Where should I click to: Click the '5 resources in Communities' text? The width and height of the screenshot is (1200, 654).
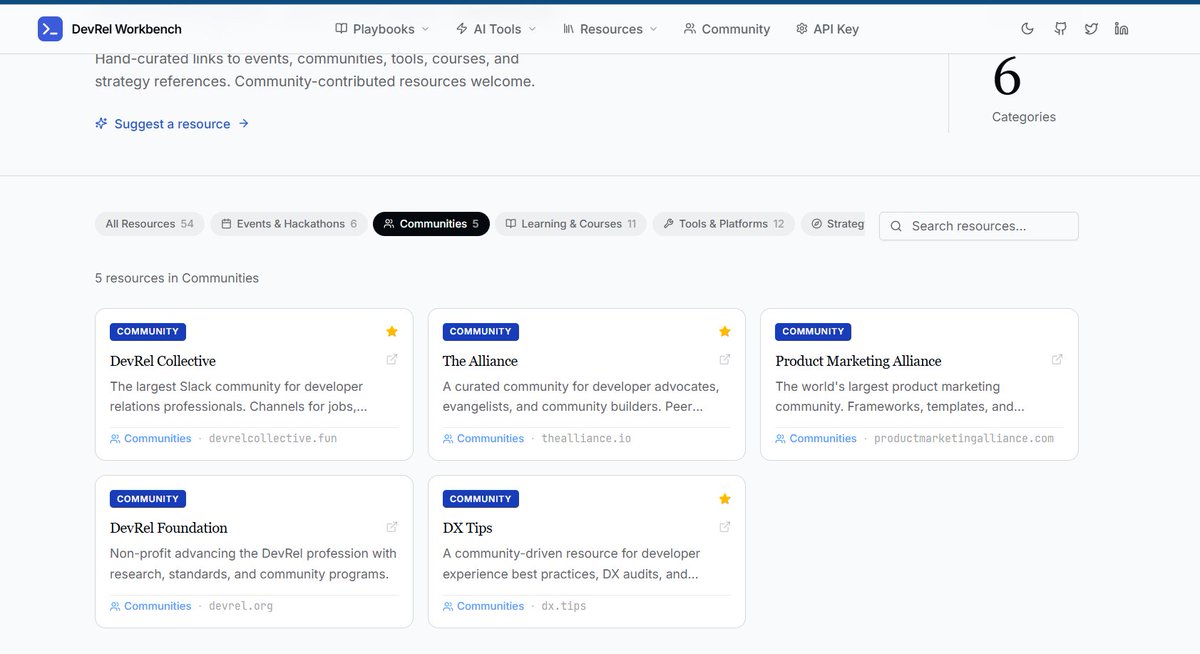(x=177, y=278)
